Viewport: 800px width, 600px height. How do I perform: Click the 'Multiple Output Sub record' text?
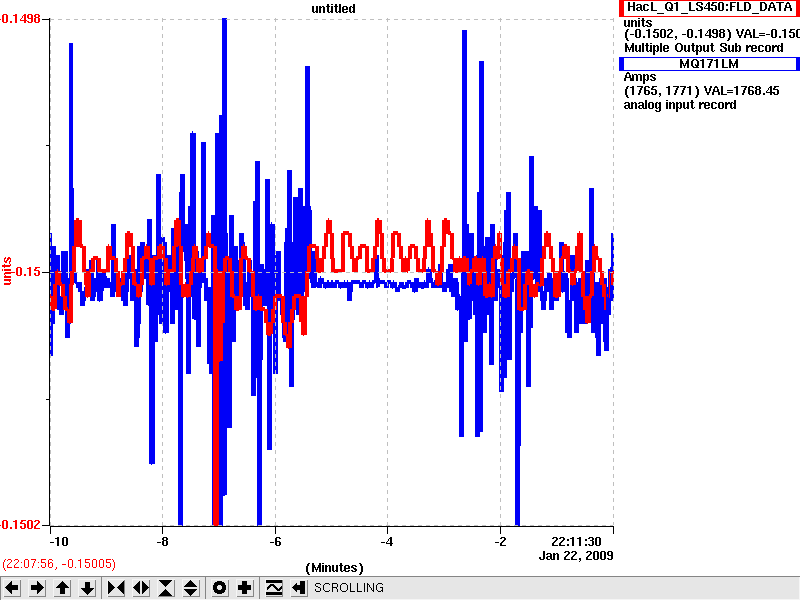point(704,48)
